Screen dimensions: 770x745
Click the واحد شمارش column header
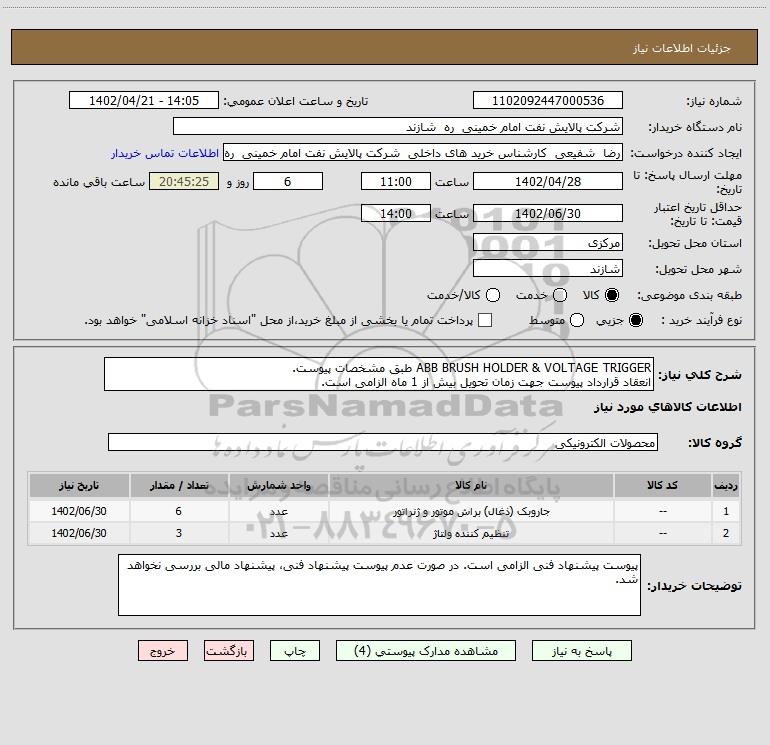pos(278,485)
